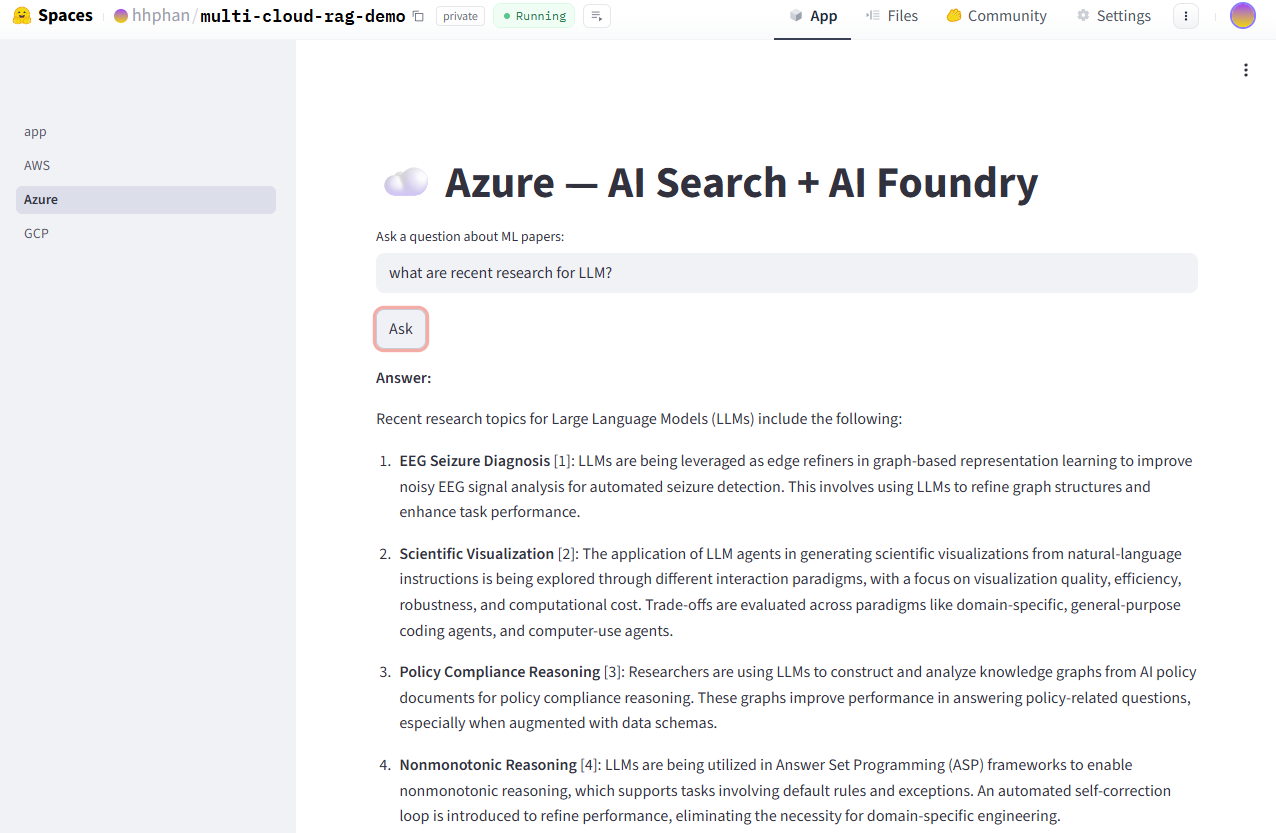Open the multi-cloud-rag-demo space link

(303, 16)
